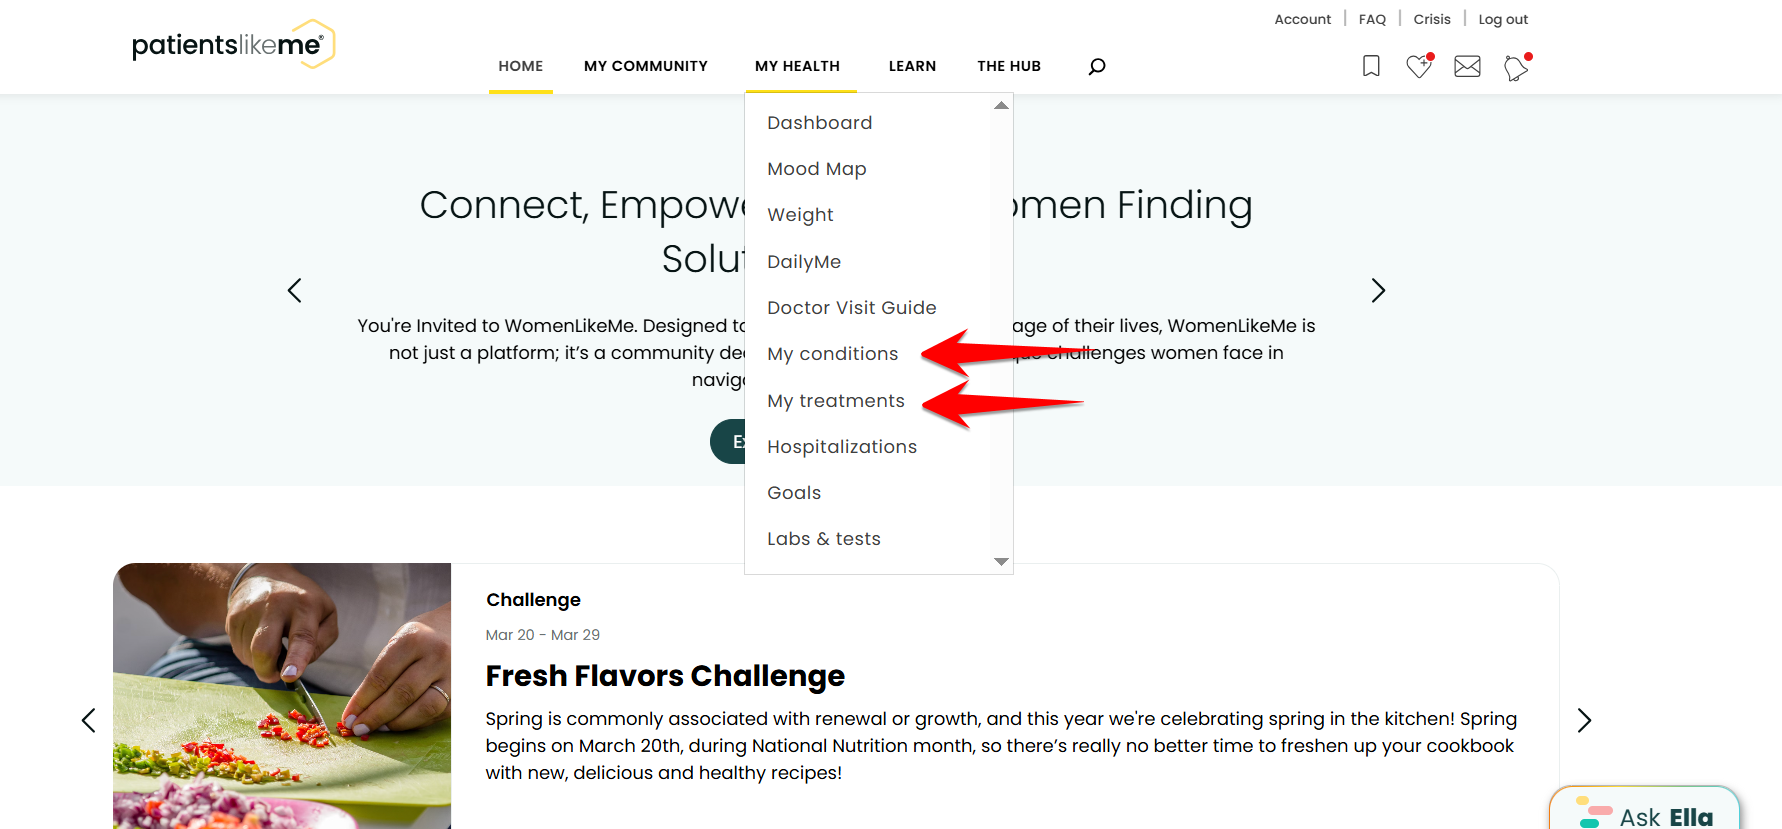The image size is (1782, 829).
Task: Show previous challenge card with left chevron
Action: pos(88,720)
